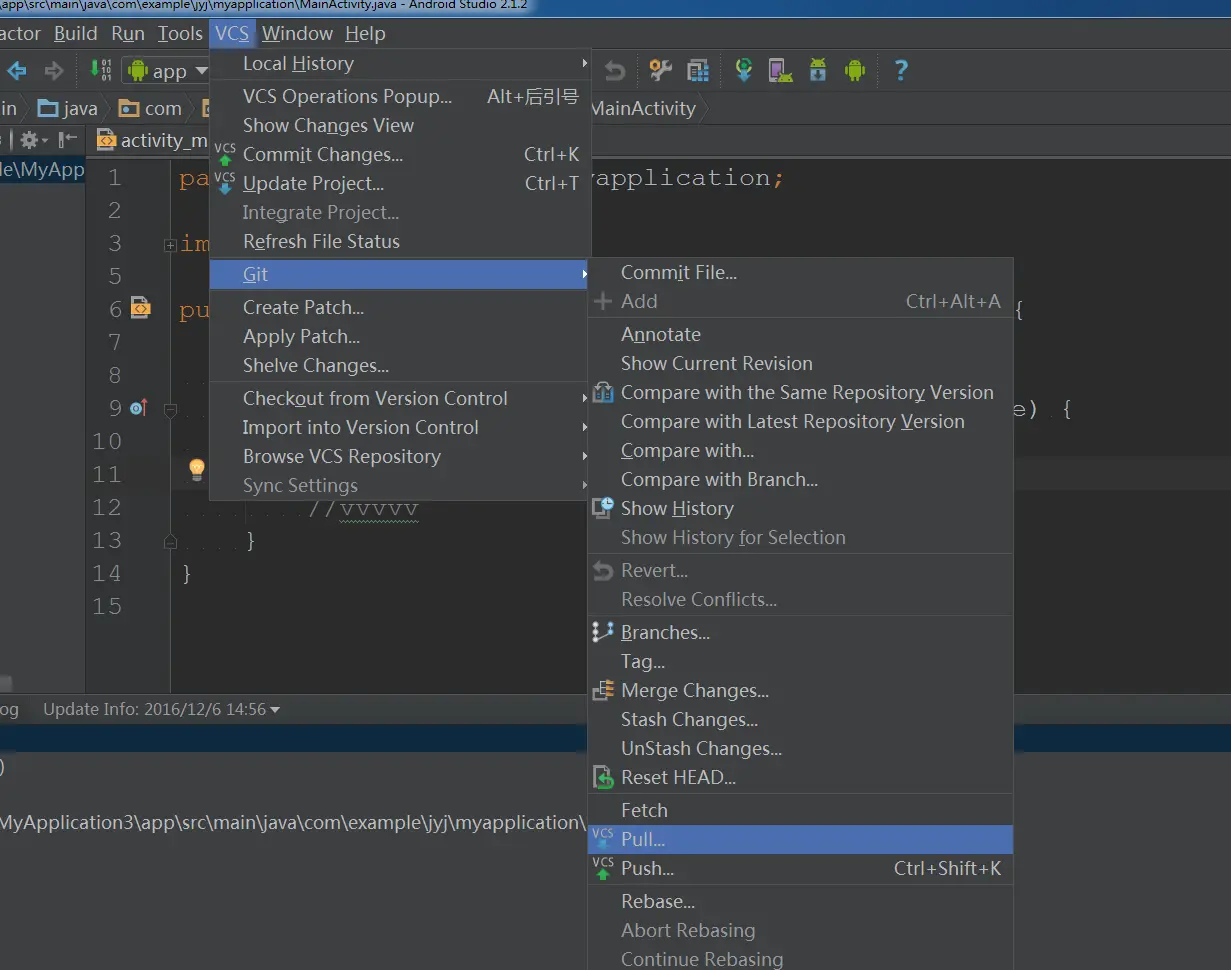The width and height of the screenshot is (1231, 970).
Task: Choose Show History in Git submenu
Action: tap(800, 508)
